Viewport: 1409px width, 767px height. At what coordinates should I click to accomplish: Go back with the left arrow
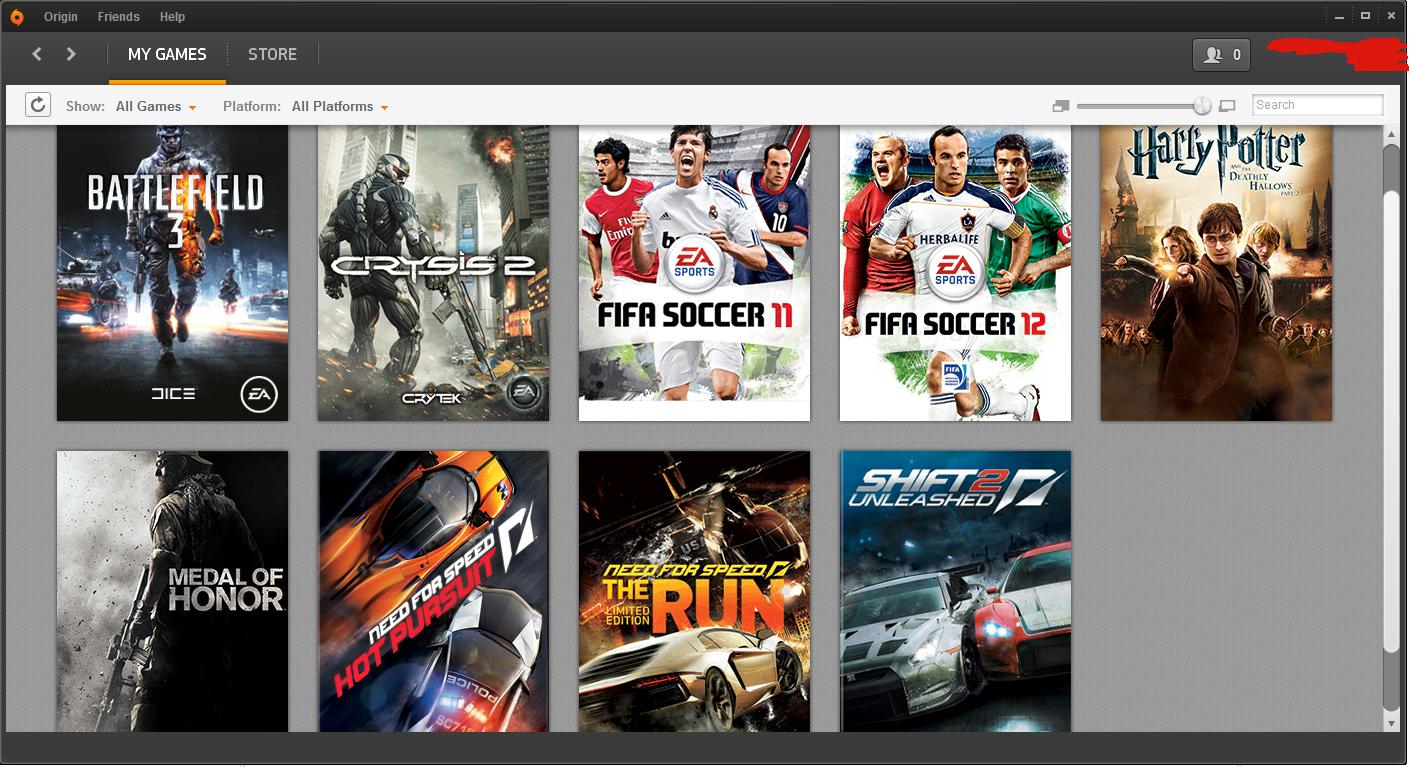tap(37, 54)
